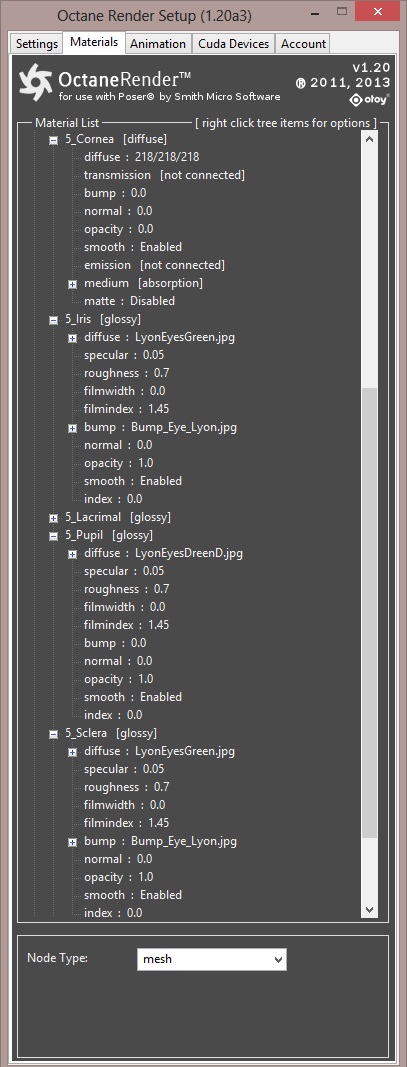Select the 5_Pupil [glossy] tree item

110,535
